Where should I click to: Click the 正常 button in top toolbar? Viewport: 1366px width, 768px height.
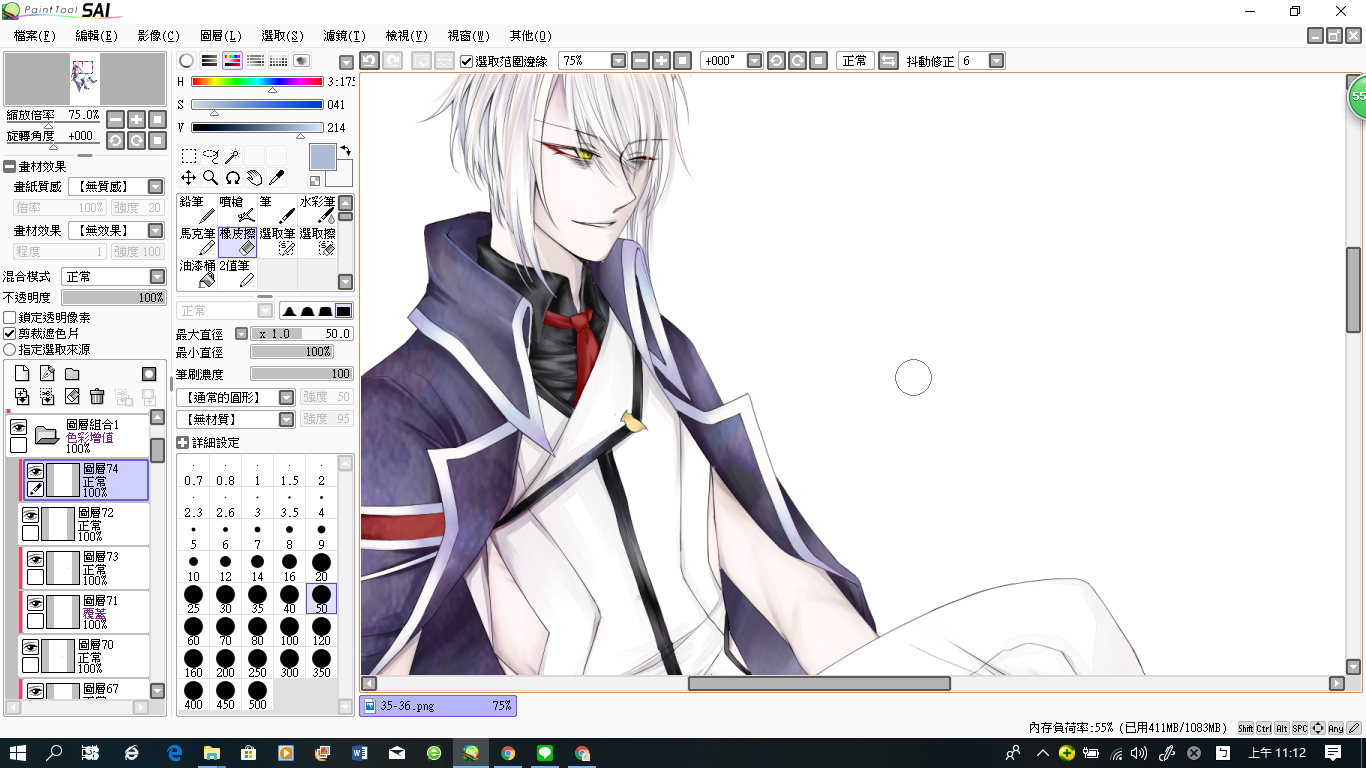[855, 61]
